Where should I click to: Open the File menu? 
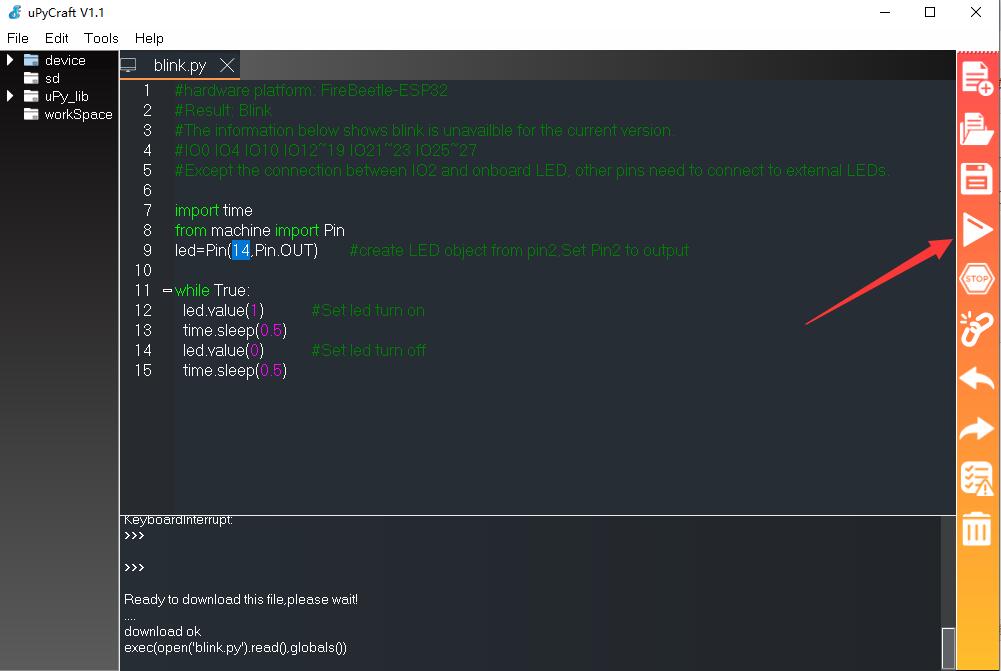click(18, 38)
